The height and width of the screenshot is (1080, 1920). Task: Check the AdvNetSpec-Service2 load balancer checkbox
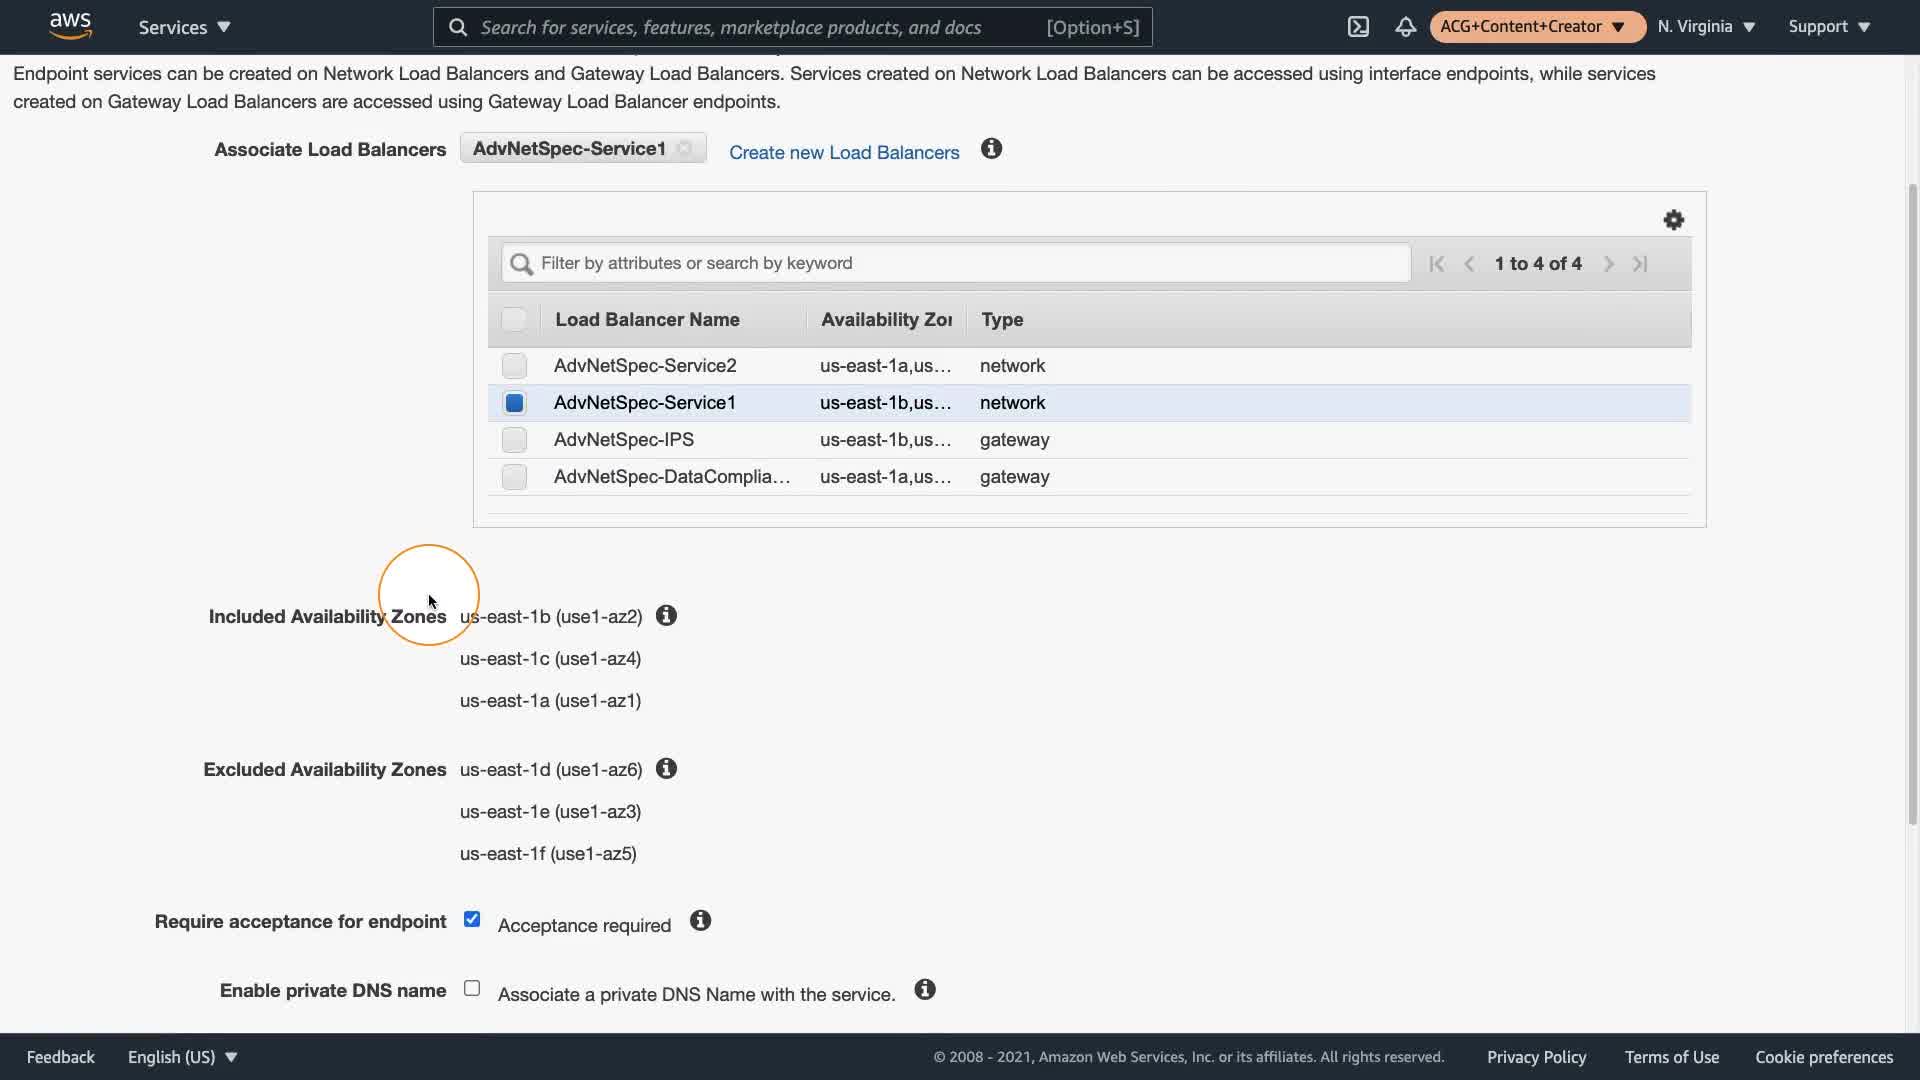tap(514, 366)
